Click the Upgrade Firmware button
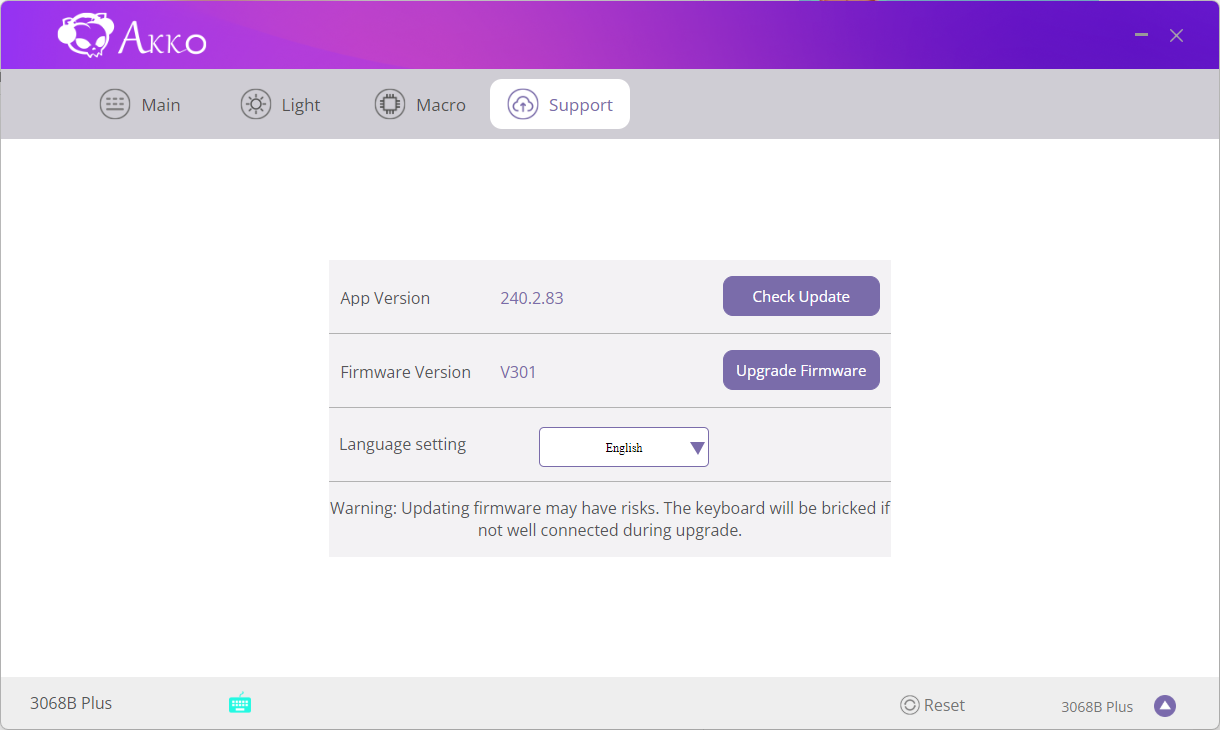The image size is (1220, 730). 801,370
